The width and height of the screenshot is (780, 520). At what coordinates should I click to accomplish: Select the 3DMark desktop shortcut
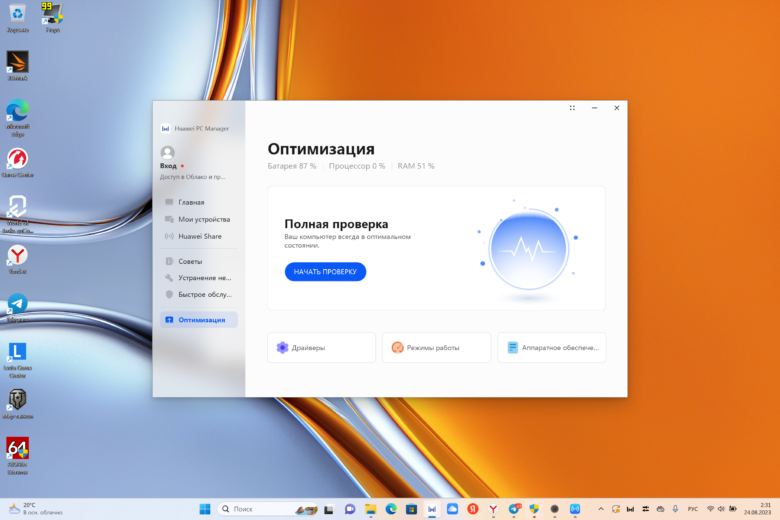click(17, 66)
